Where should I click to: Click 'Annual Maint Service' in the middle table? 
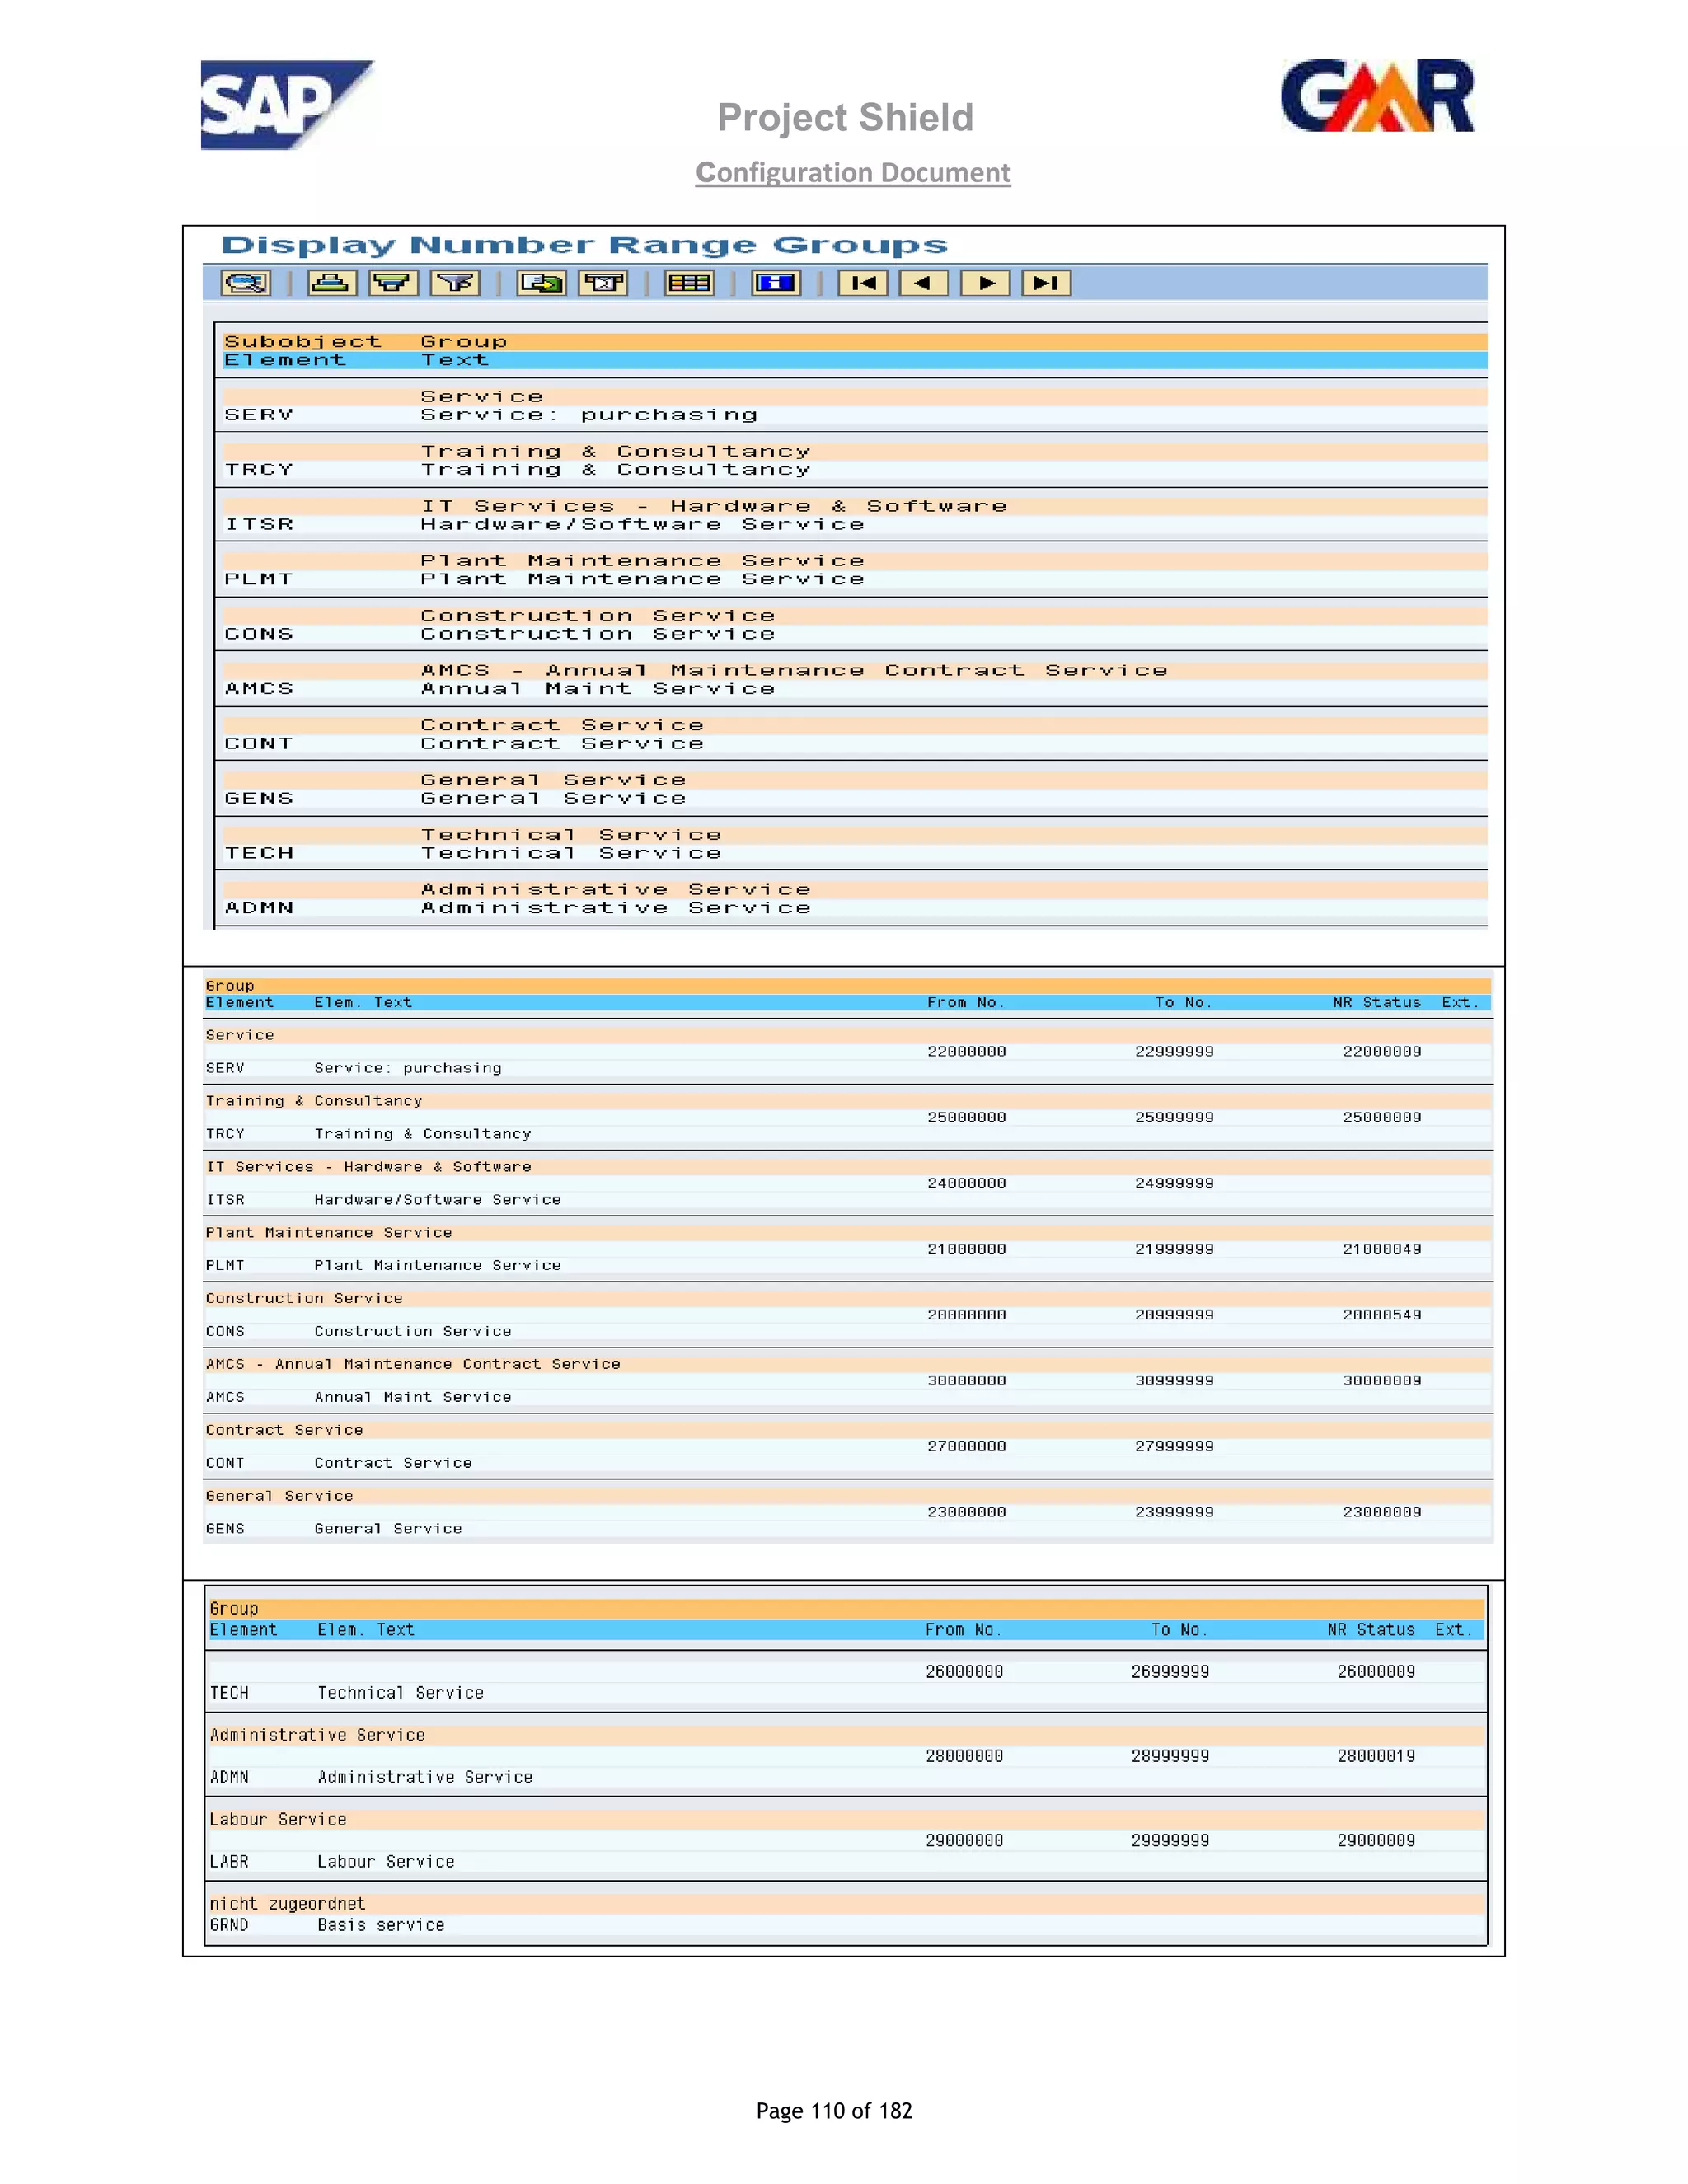coord(413,1398)
